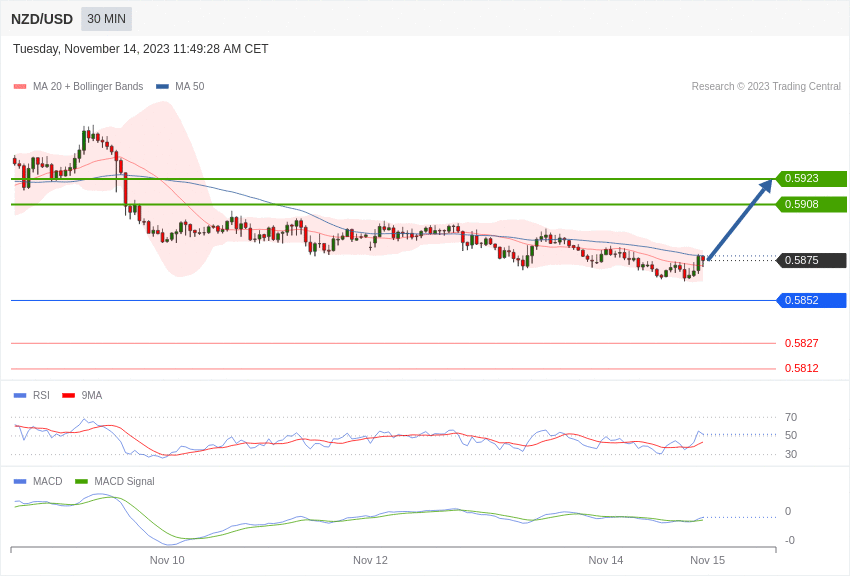Click the Nov 12 date axis label
850x576 pixels.
370,560
